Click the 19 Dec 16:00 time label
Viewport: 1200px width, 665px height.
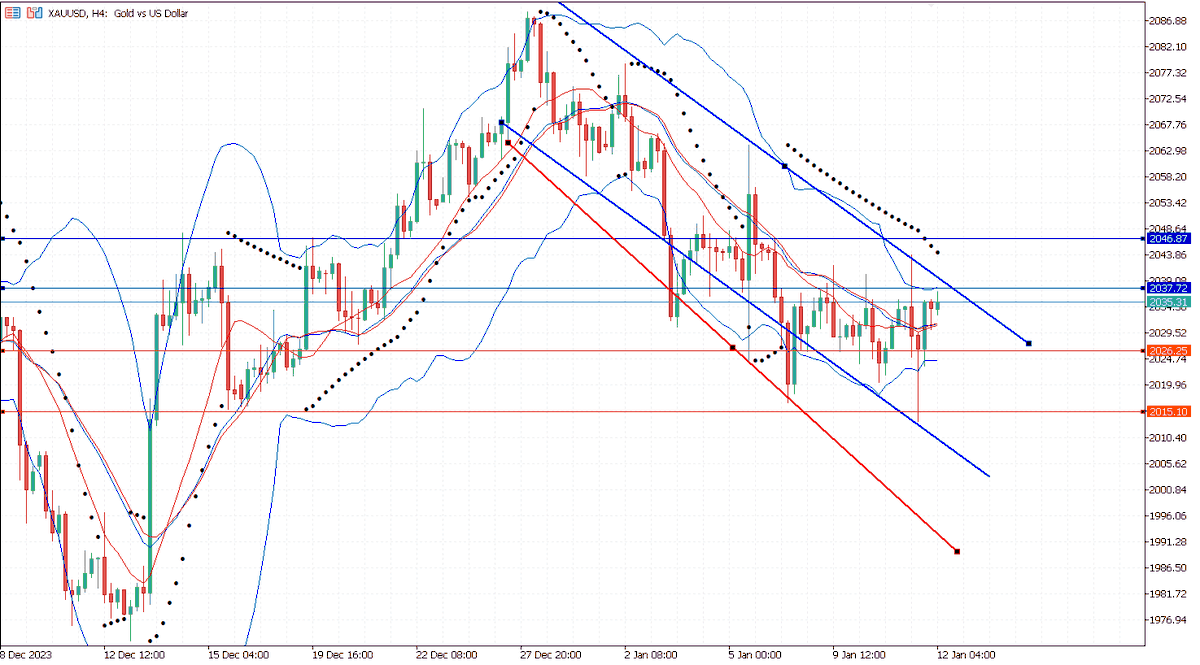(342, 655)
